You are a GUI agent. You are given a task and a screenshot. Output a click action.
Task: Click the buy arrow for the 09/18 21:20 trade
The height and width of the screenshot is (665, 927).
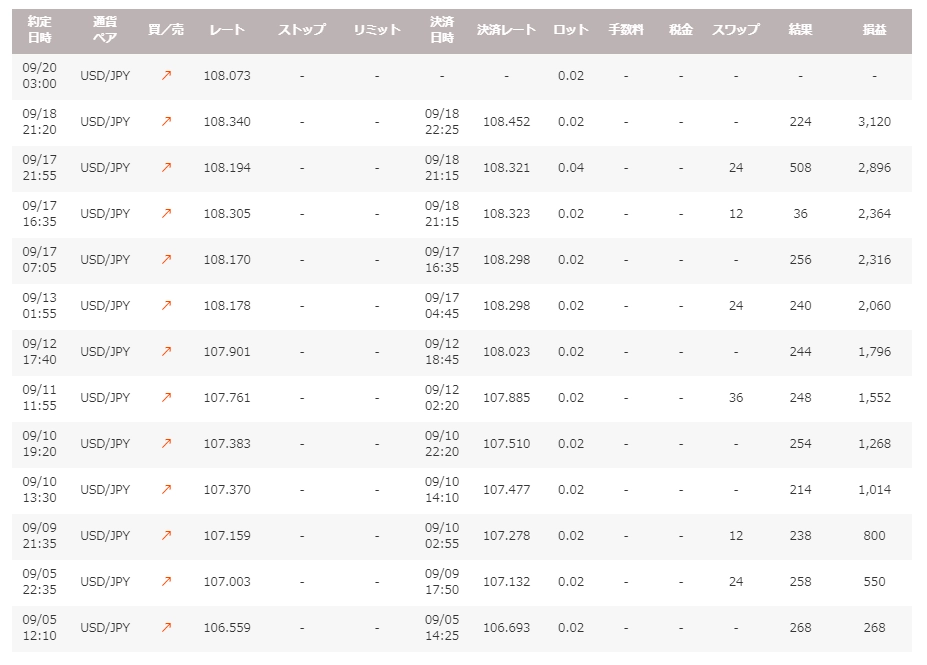pyautogui.click(x=166, y=121)
